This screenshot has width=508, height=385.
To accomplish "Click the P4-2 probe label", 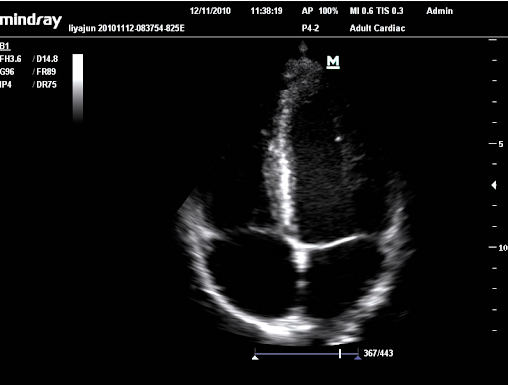I will click(x=310, y=28).
